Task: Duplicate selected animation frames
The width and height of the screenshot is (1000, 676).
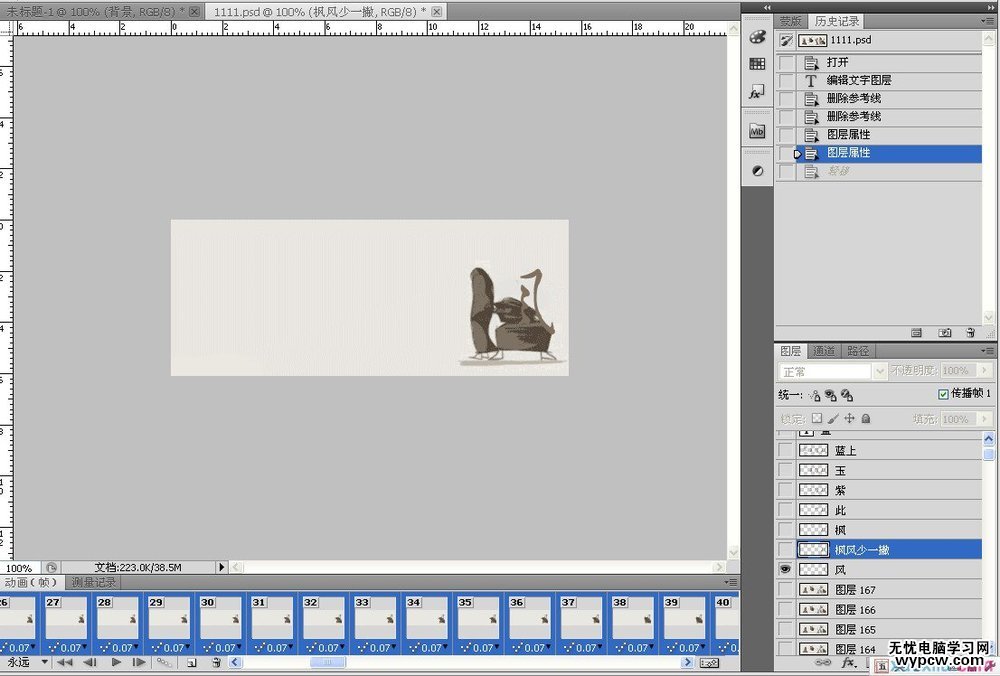Action: [190, 662]
